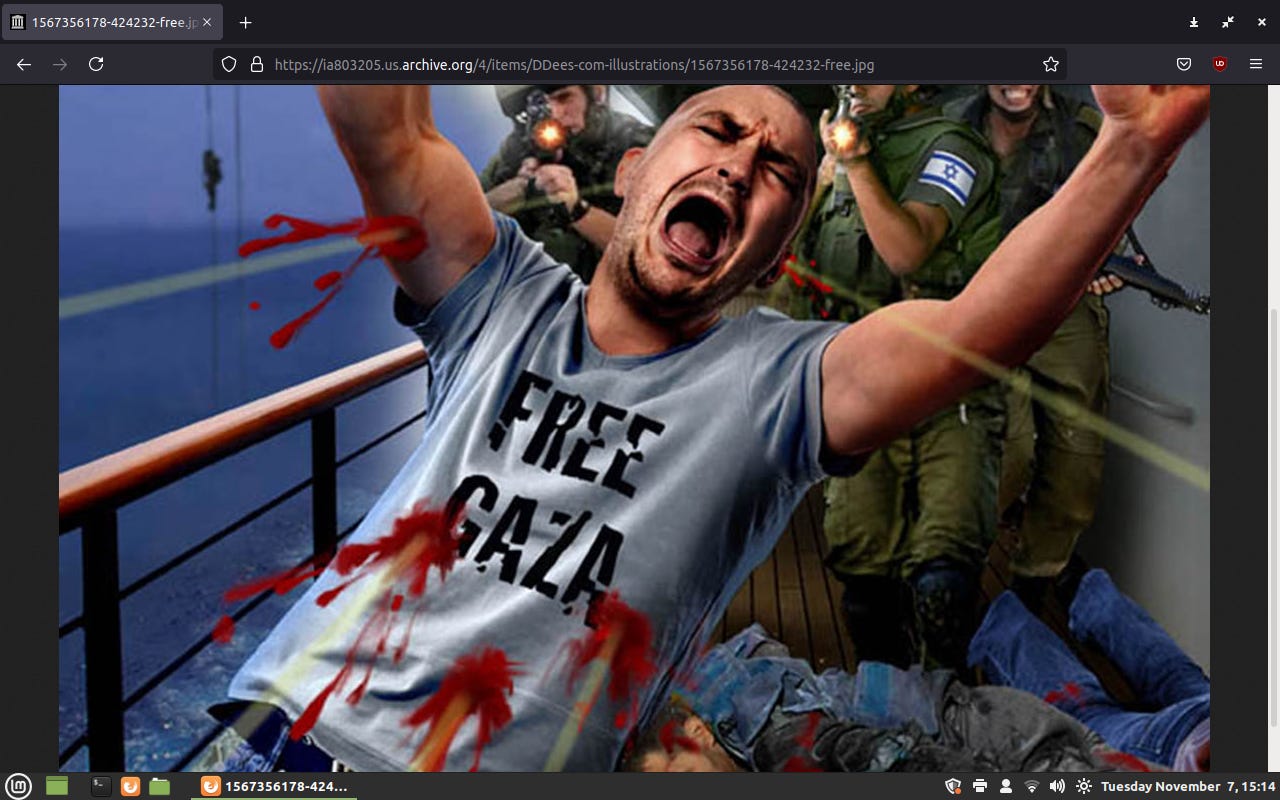Screen dimensions: 1280x800
Task: Reload the current page
Action: coord(96,64)
